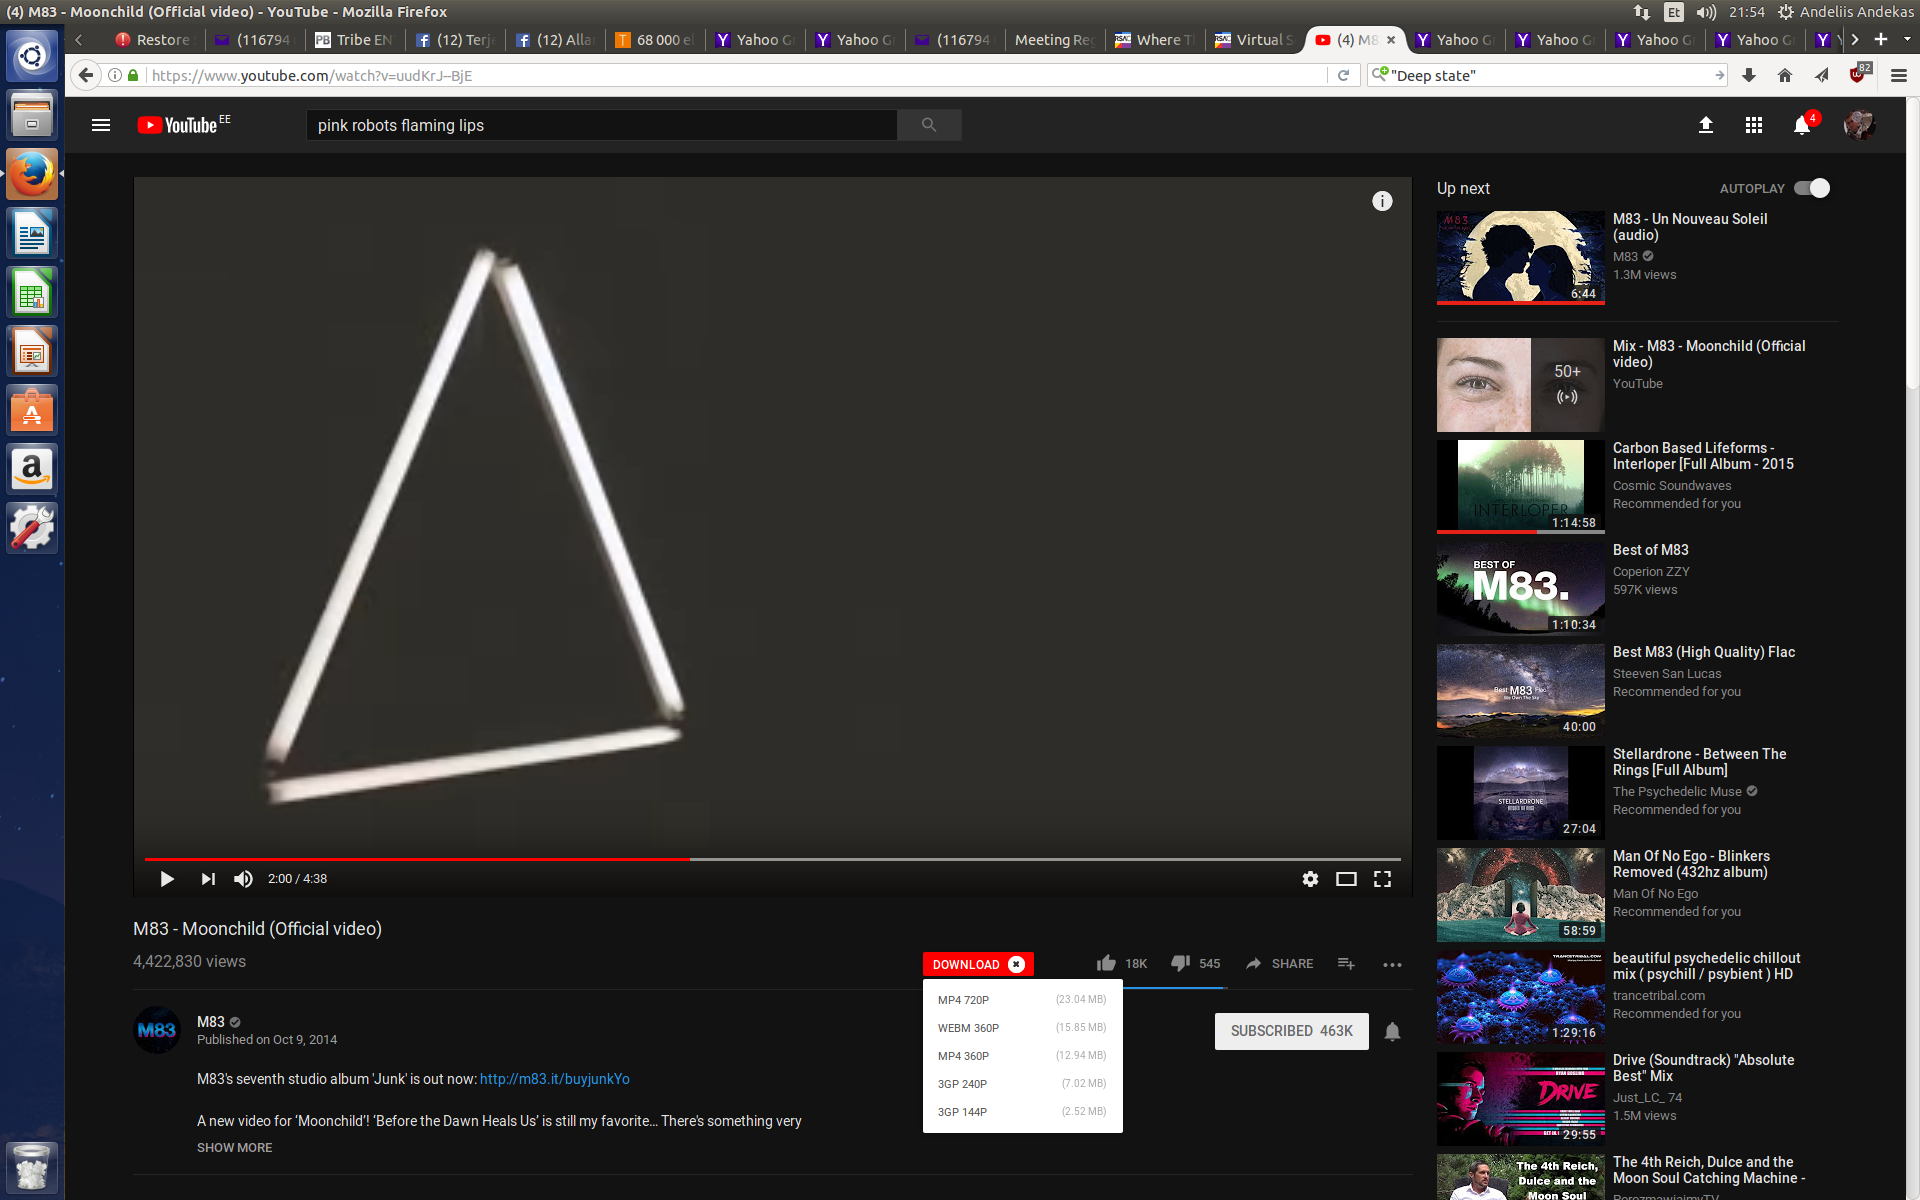Screen dimensions: 1920x1200
Task: Switch to the Tribe EN tab
Action: (355, 40)
